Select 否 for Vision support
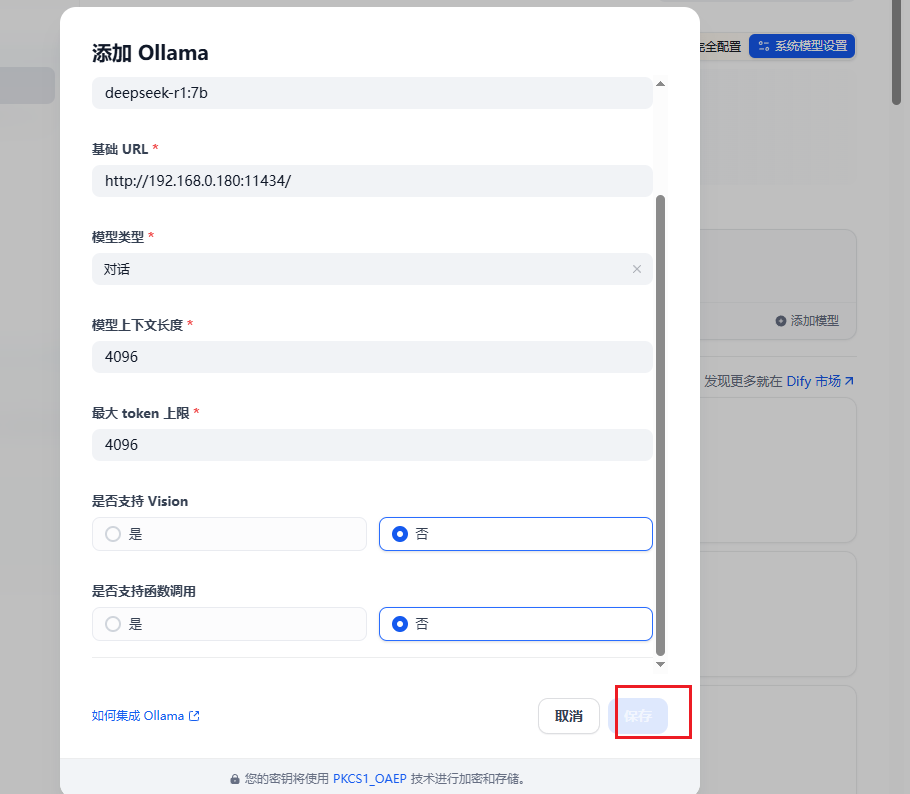 click(x=515, y=534)
